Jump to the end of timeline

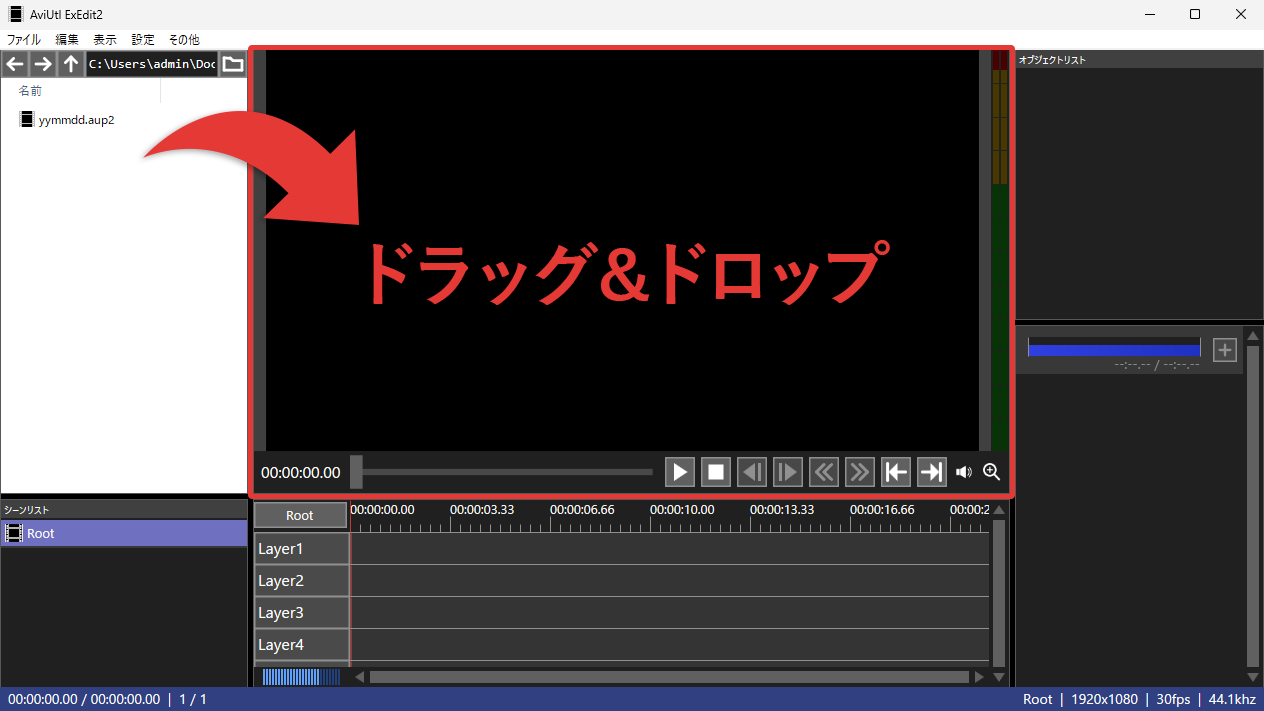[932, 472]
